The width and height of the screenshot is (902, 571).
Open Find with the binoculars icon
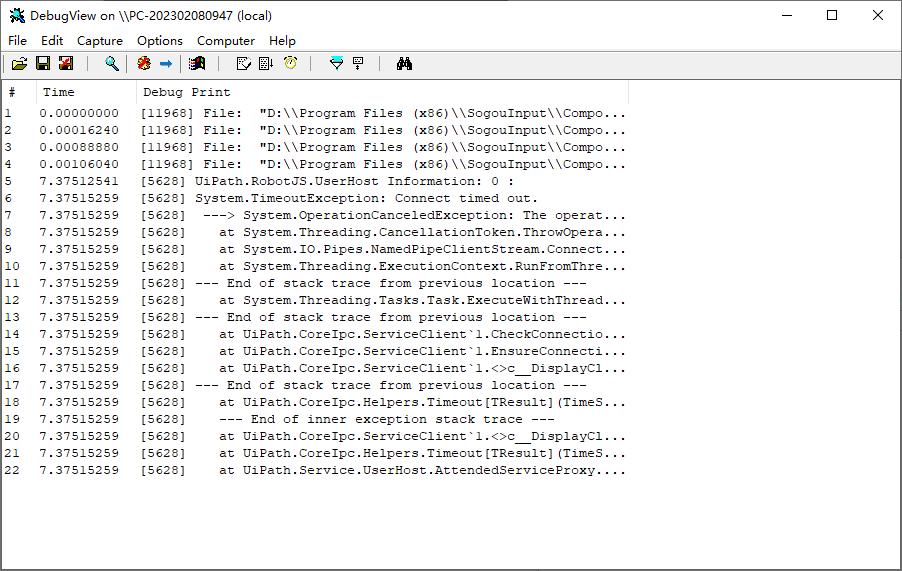coord(404,64)
